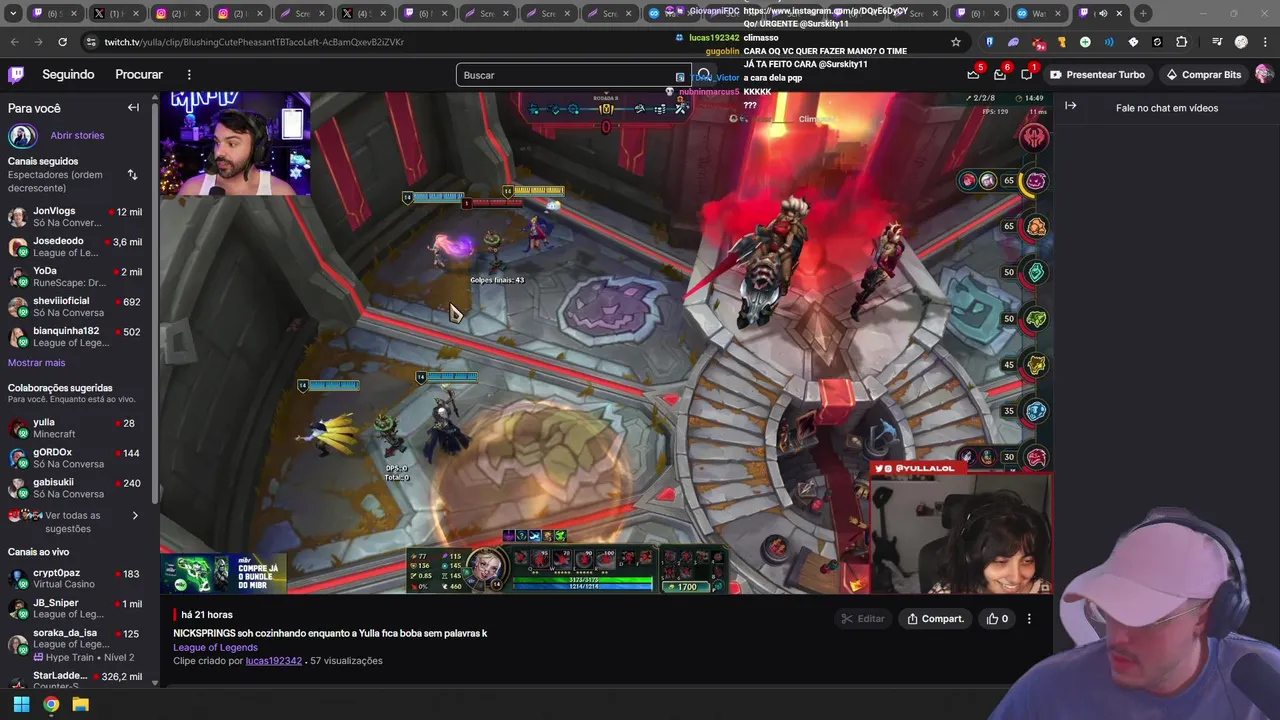Click the browser reload button
The image size is (1280, 720).
pyautogui.click(x=62, y=42)
